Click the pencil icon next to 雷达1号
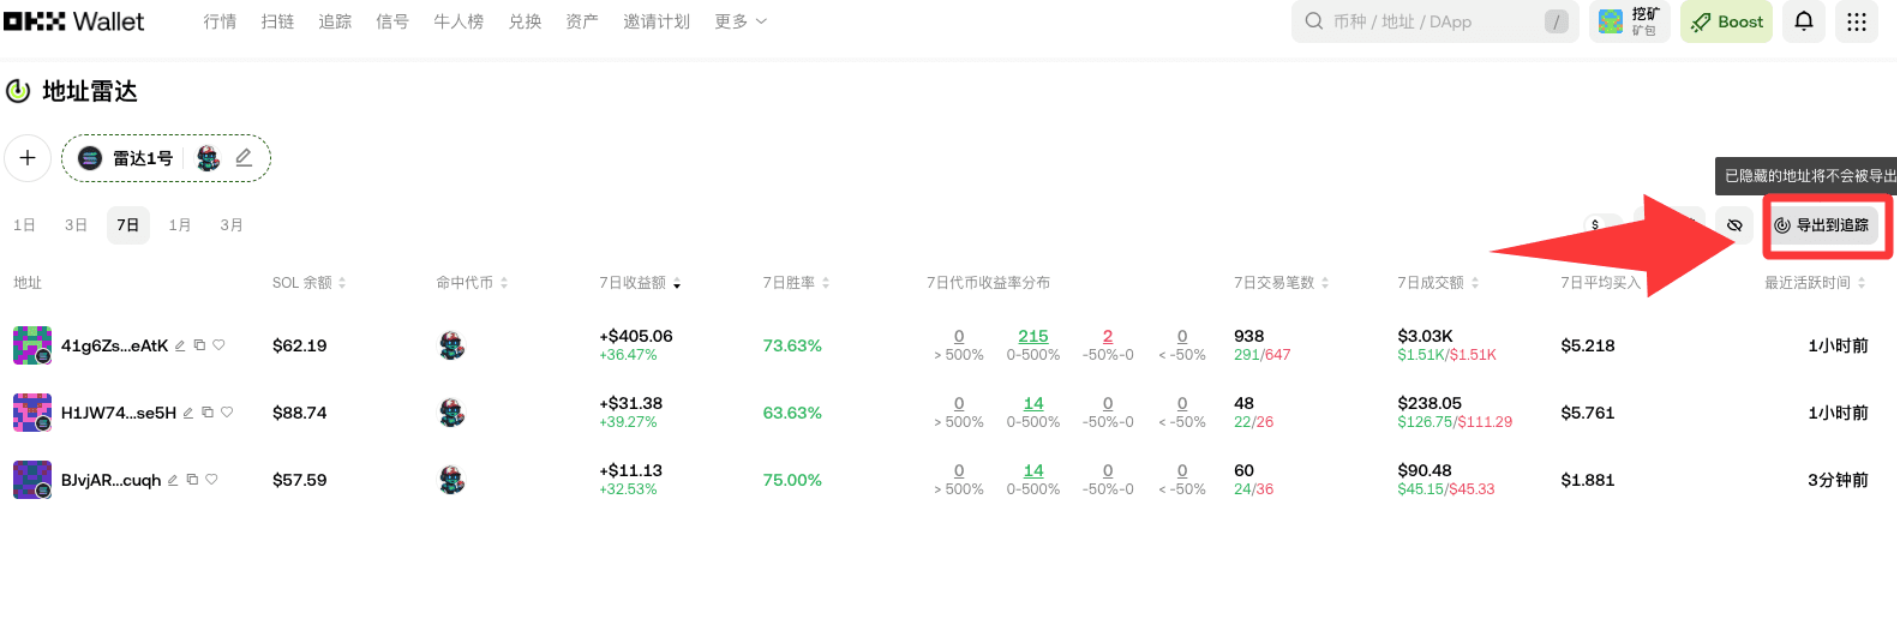Viewport: 1897px width, 630px height. click(x=243, y=158)
